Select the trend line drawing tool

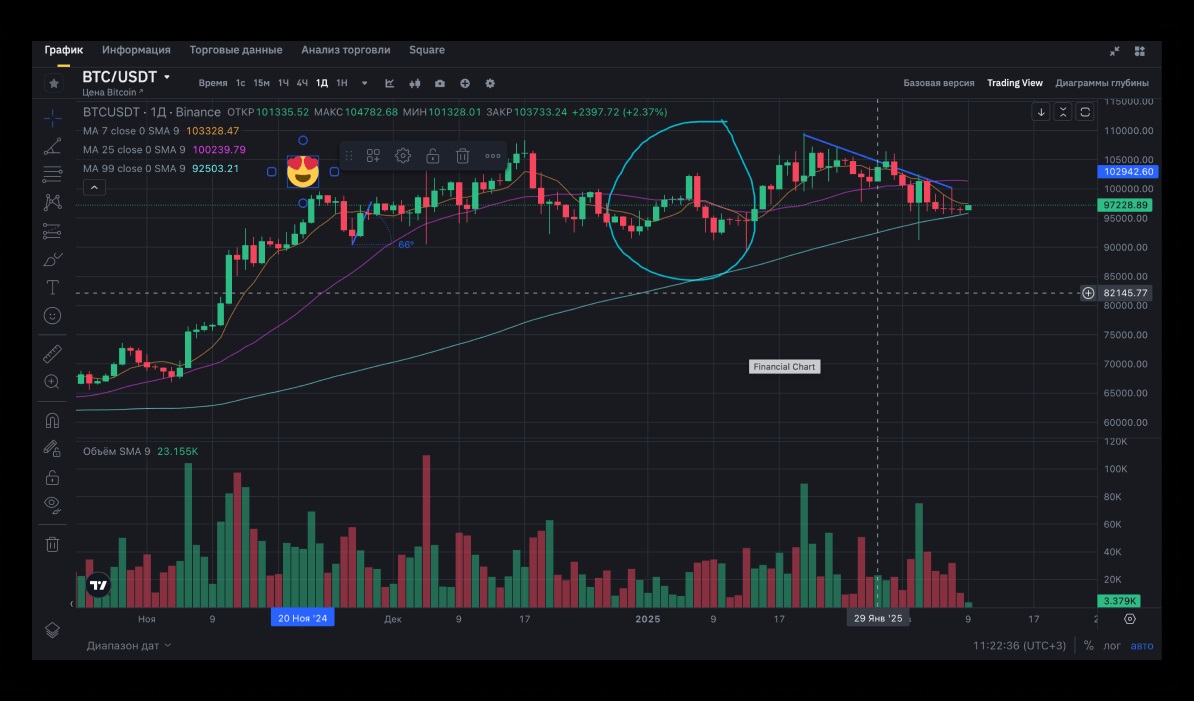(x=53, y=146)
